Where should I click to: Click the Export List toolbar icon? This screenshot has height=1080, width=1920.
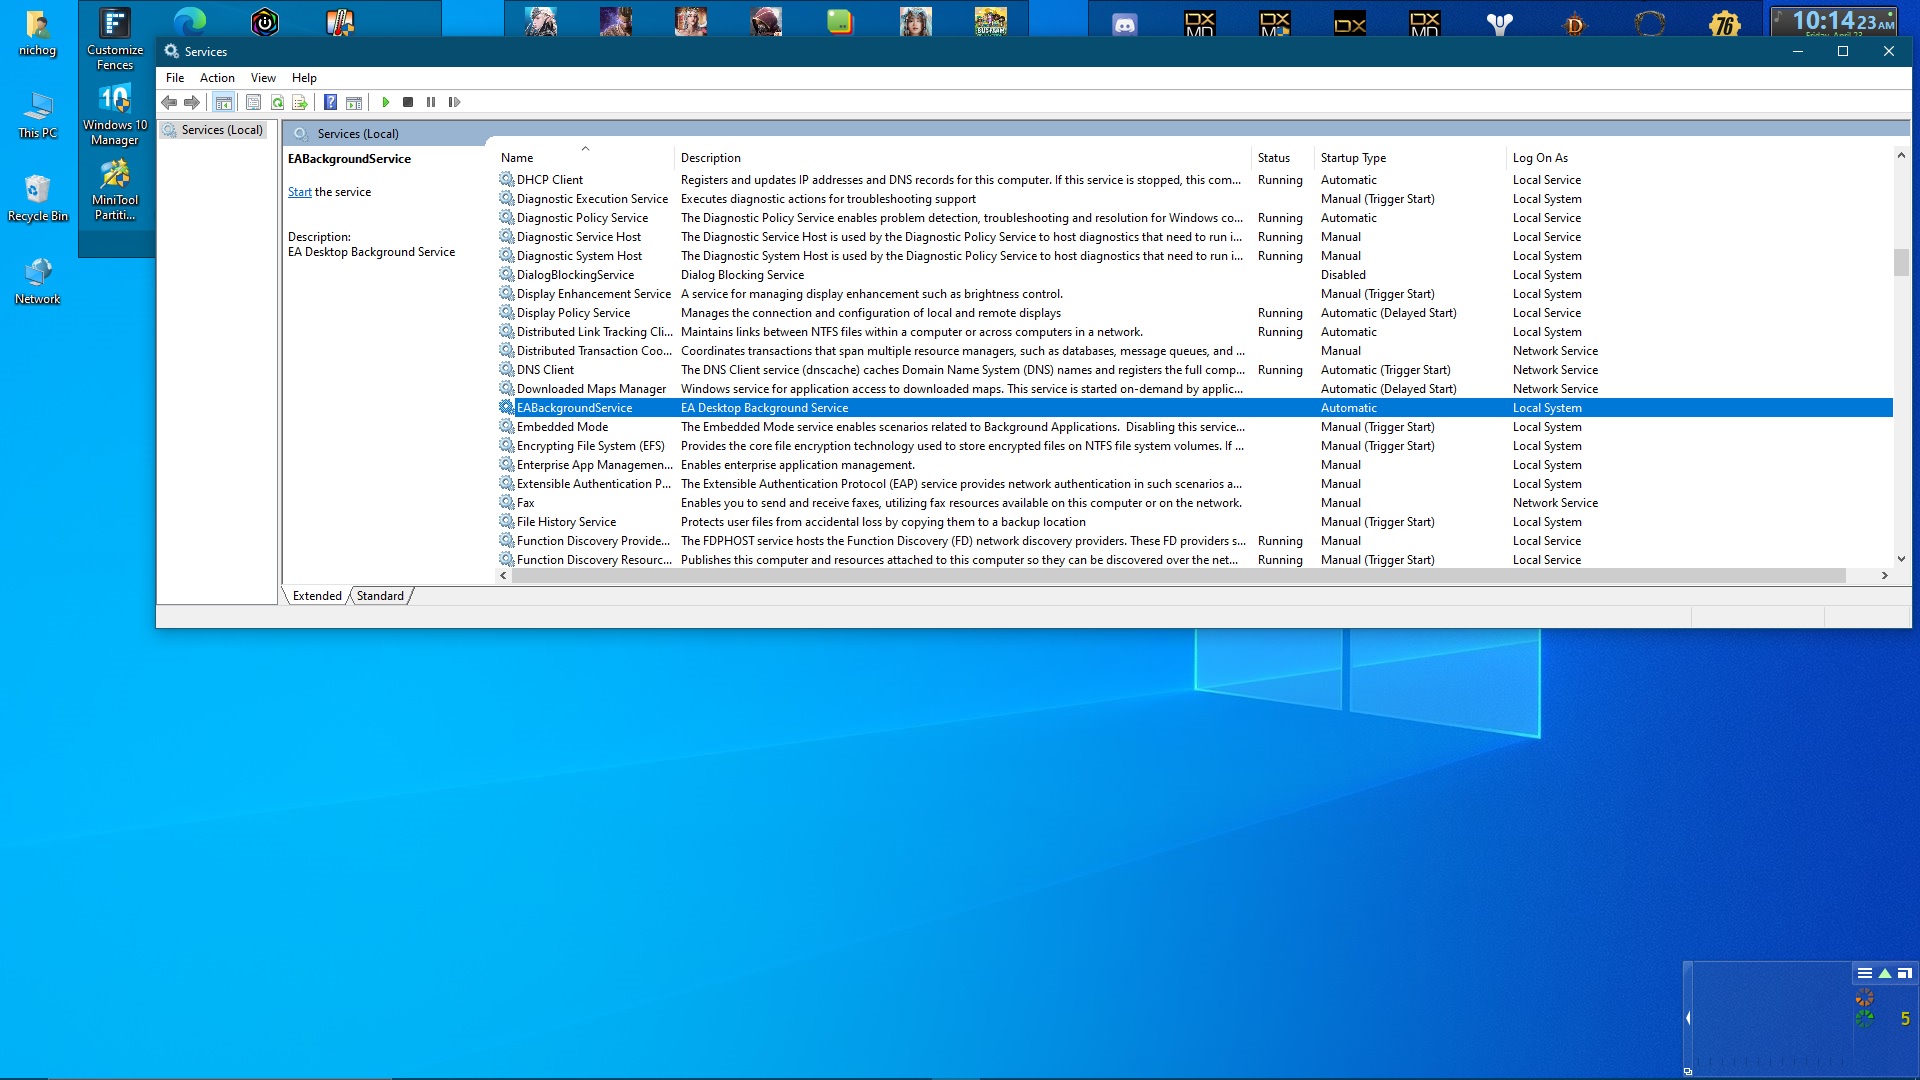click(x=299, y=102)
